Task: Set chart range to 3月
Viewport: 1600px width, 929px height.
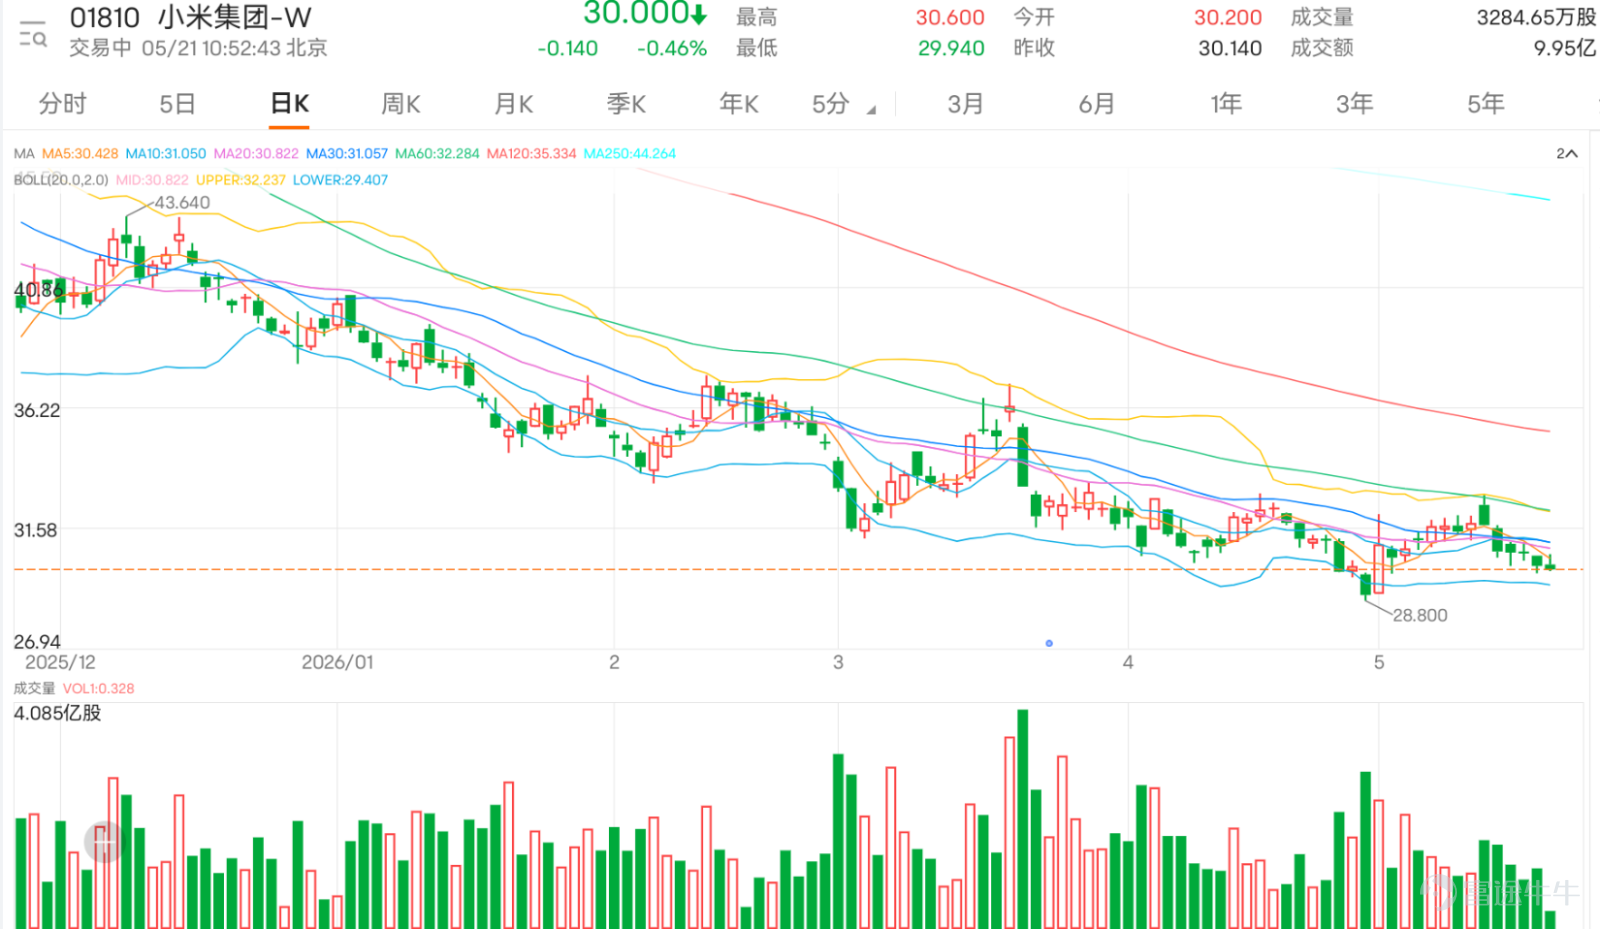Action: point(966,104)
